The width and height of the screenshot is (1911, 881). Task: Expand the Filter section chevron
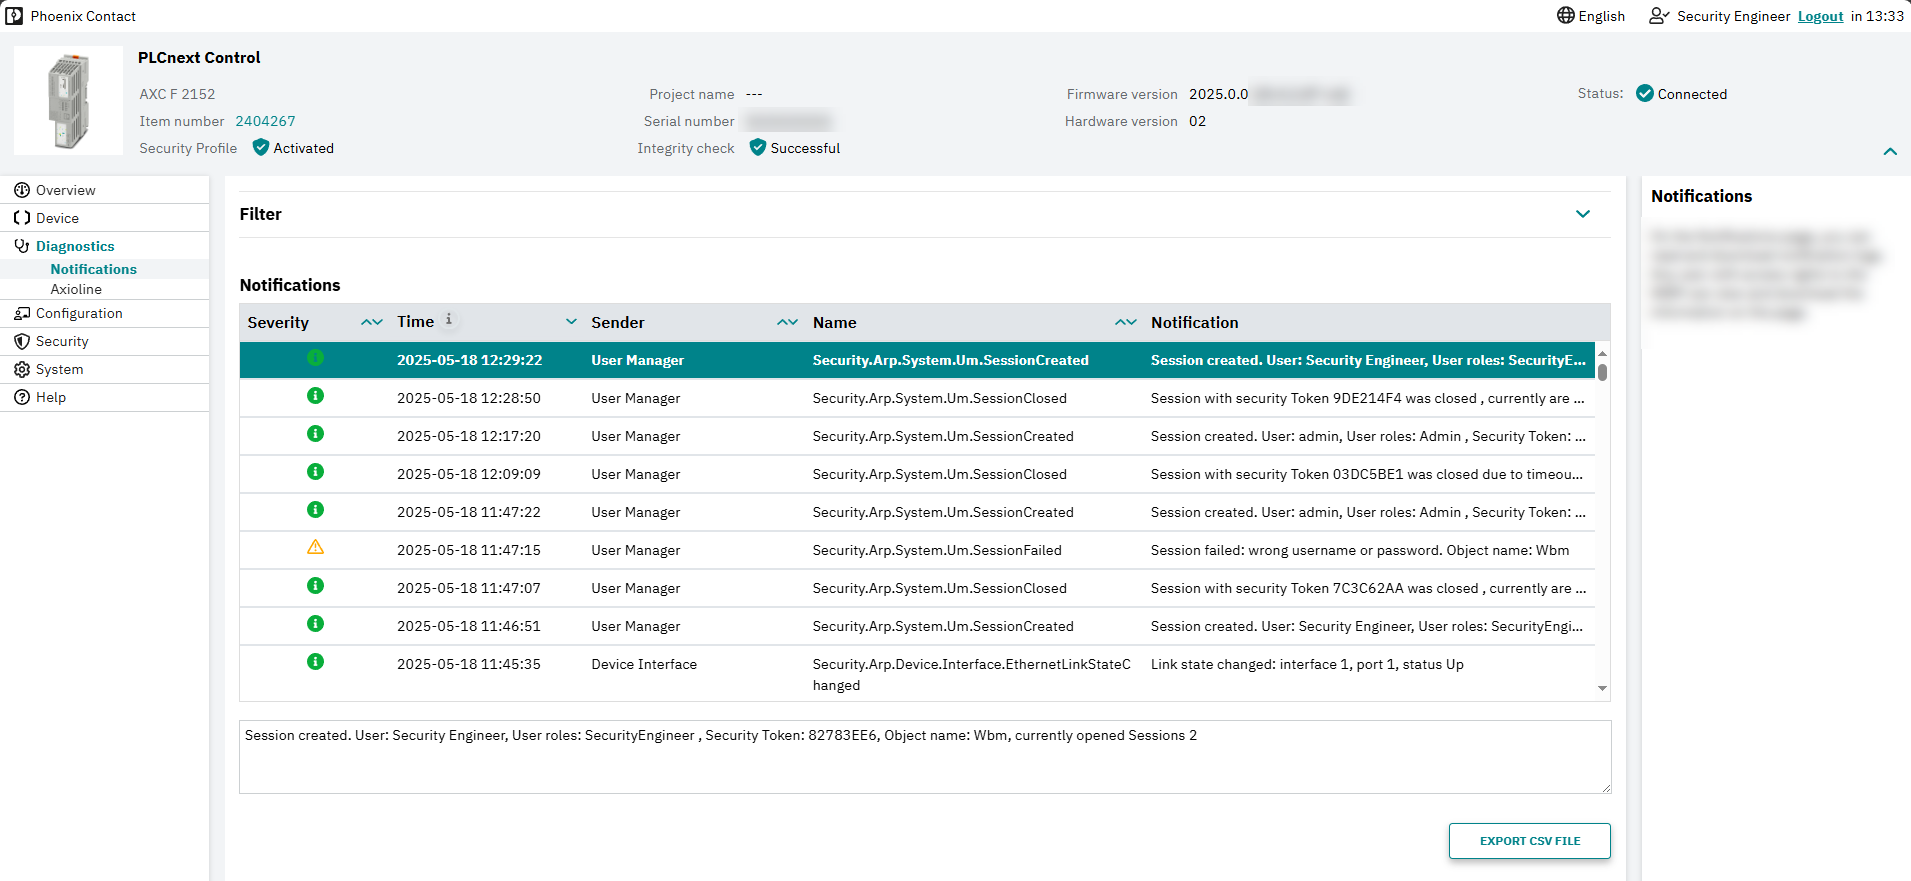(1583, 214)
